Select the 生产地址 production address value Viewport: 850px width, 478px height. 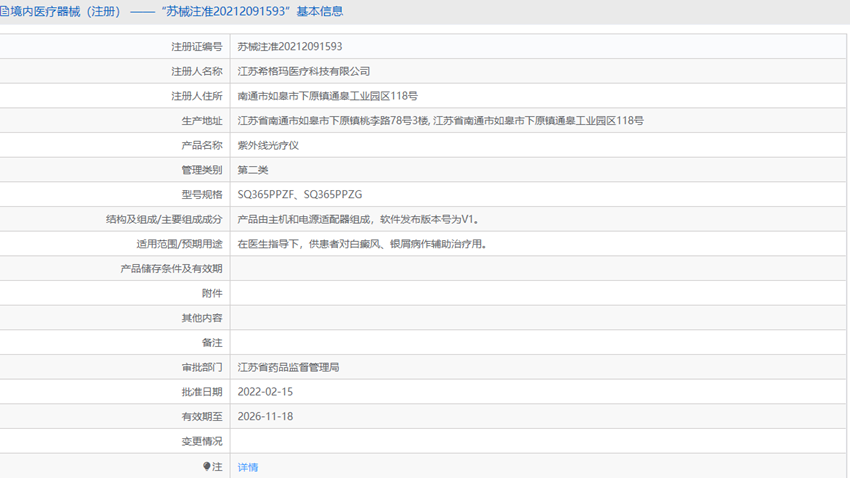click(x=440, y=120)
